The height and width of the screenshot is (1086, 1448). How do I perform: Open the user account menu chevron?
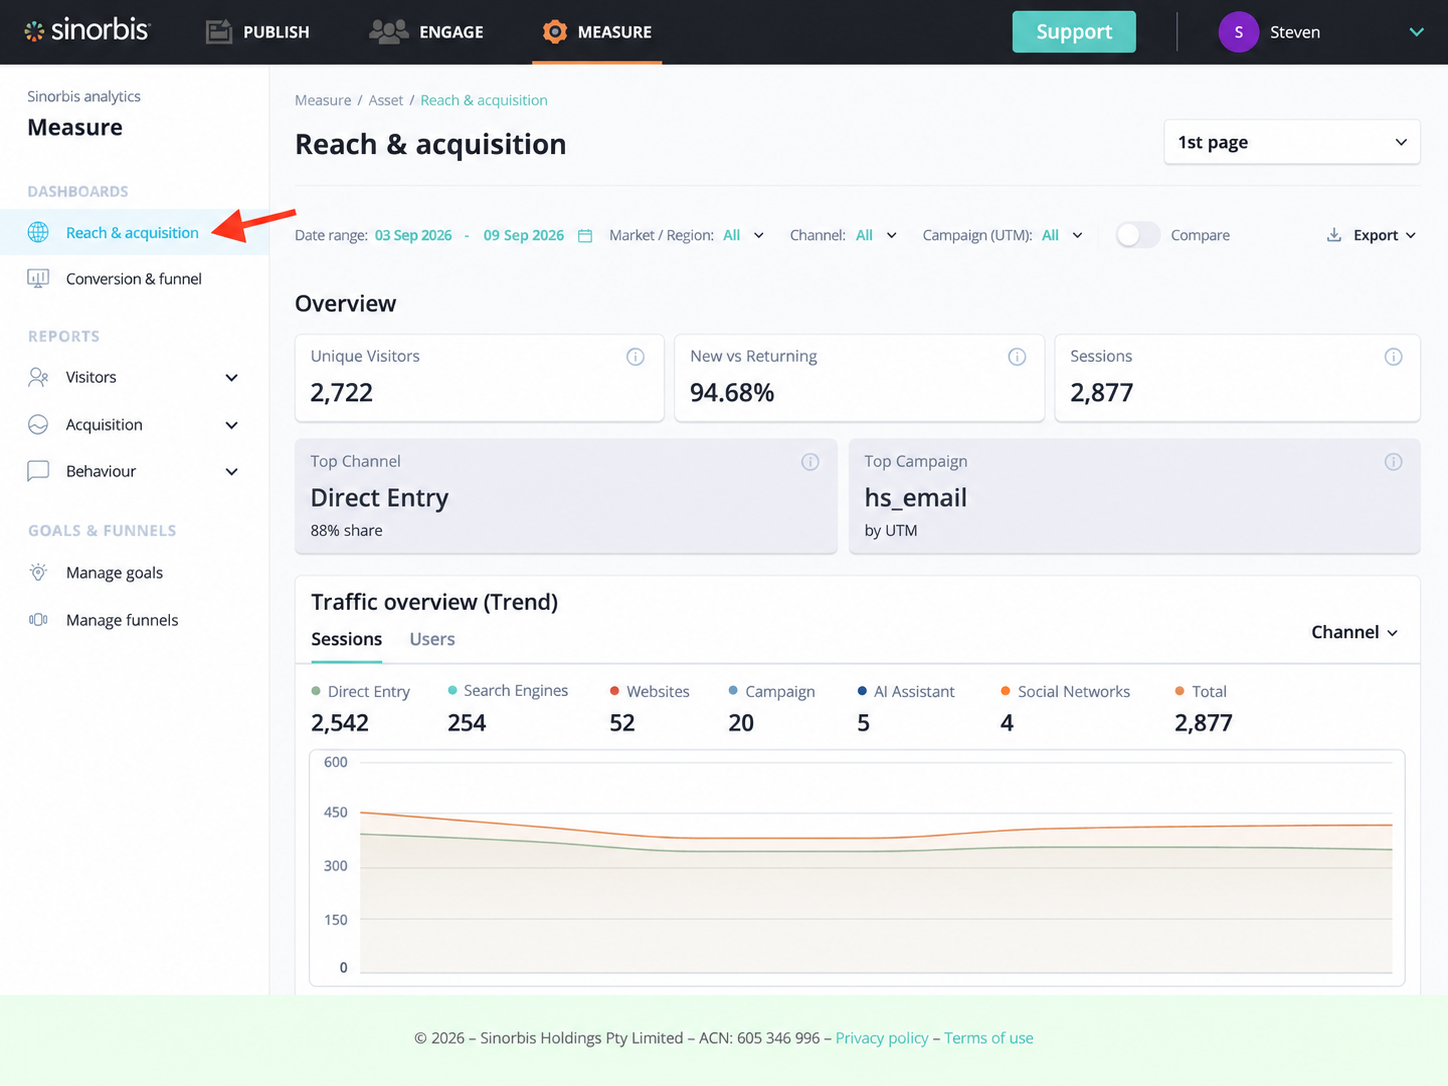click(1416, 32)
